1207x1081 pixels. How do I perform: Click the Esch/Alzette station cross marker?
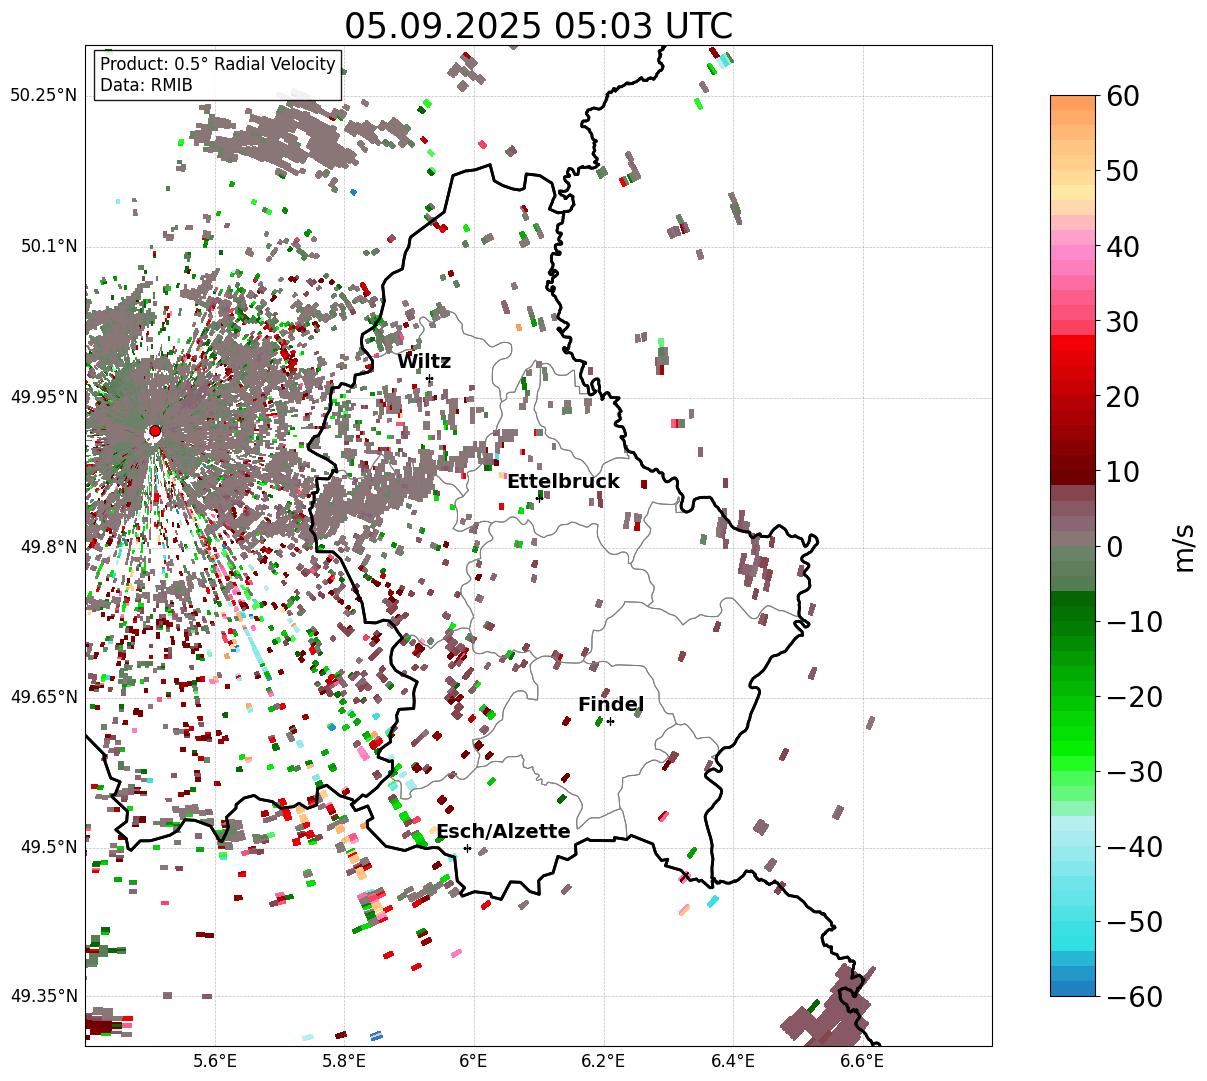(x=467, y=848)
